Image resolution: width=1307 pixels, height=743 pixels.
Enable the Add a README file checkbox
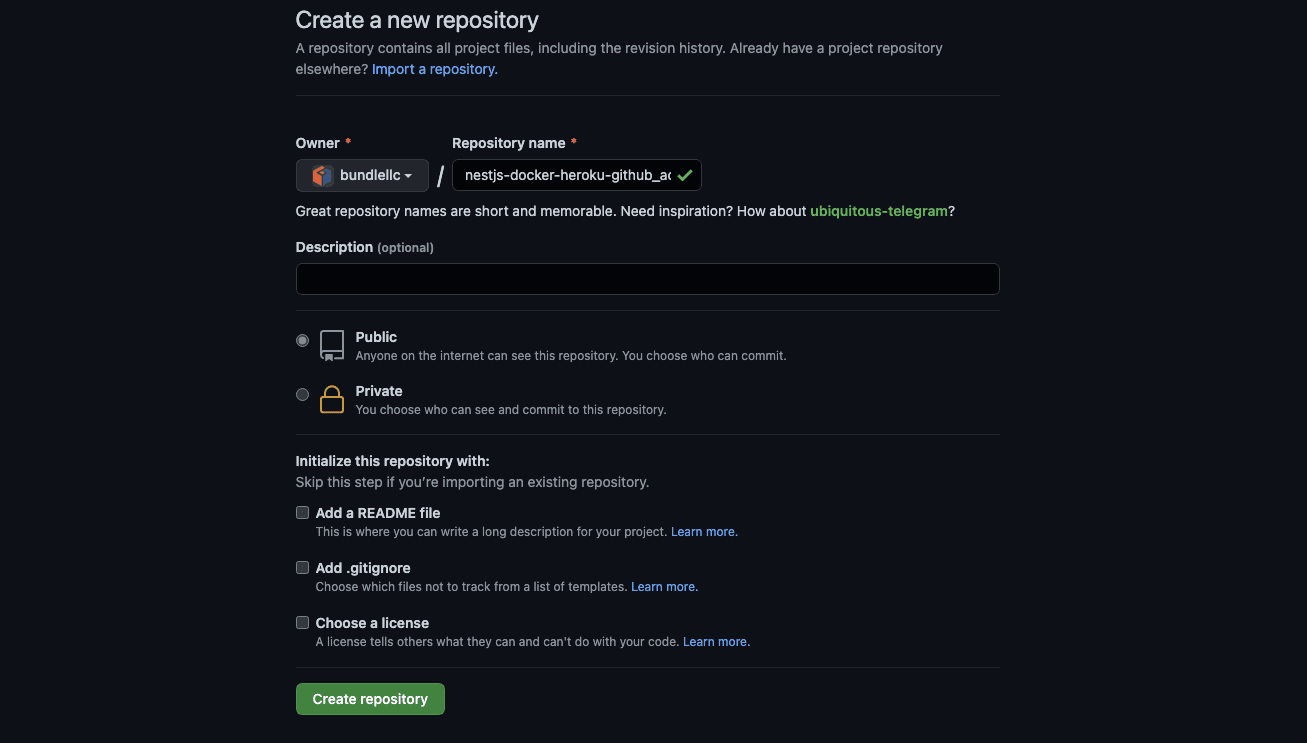click(x=302, y=513)
